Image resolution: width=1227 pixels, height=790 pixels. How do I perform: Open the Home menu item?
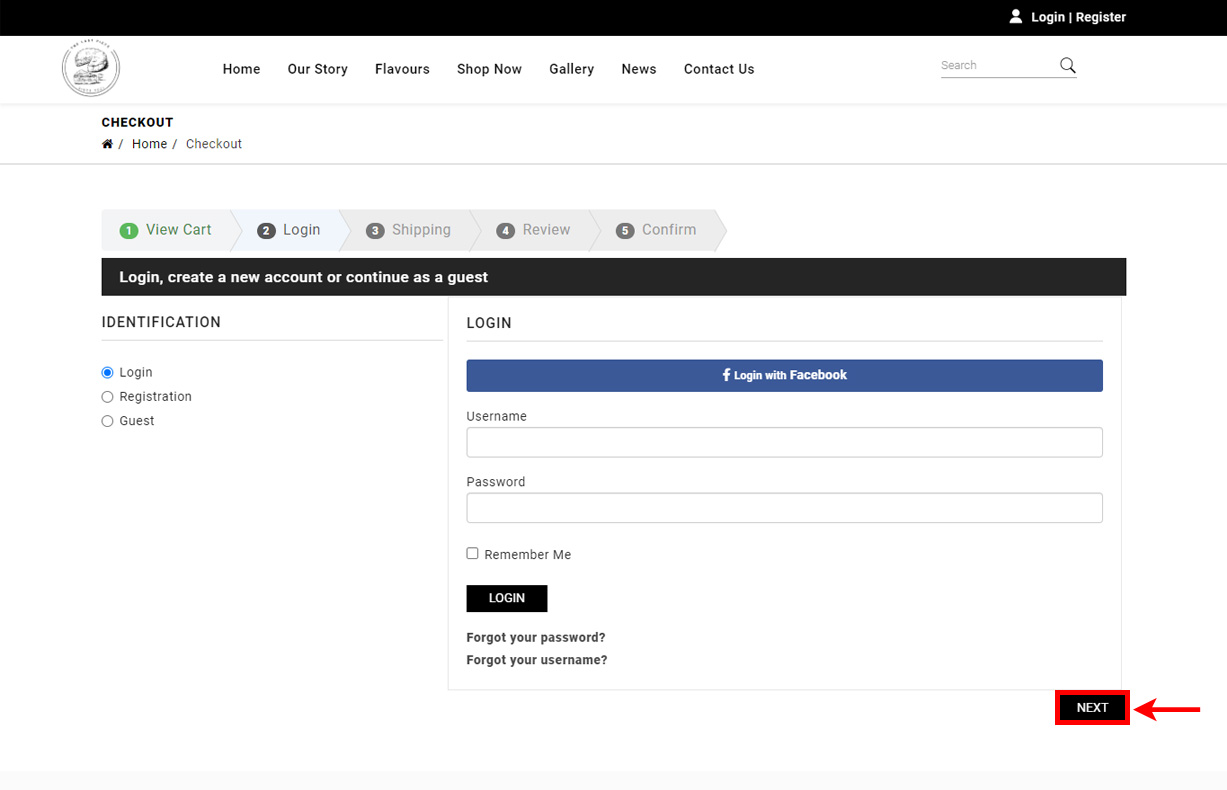pos(241,69)
